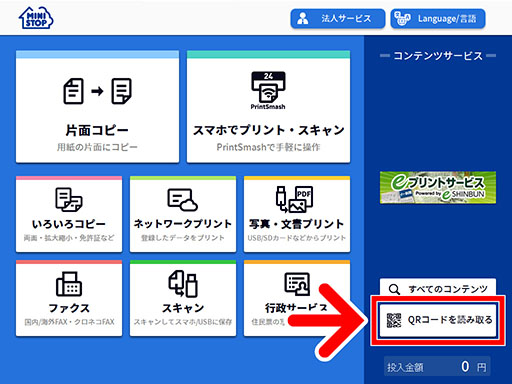Tap 両面・拡大縮小・免許証など description
Viewport: 512px width, 384px height.
[69, 238]
